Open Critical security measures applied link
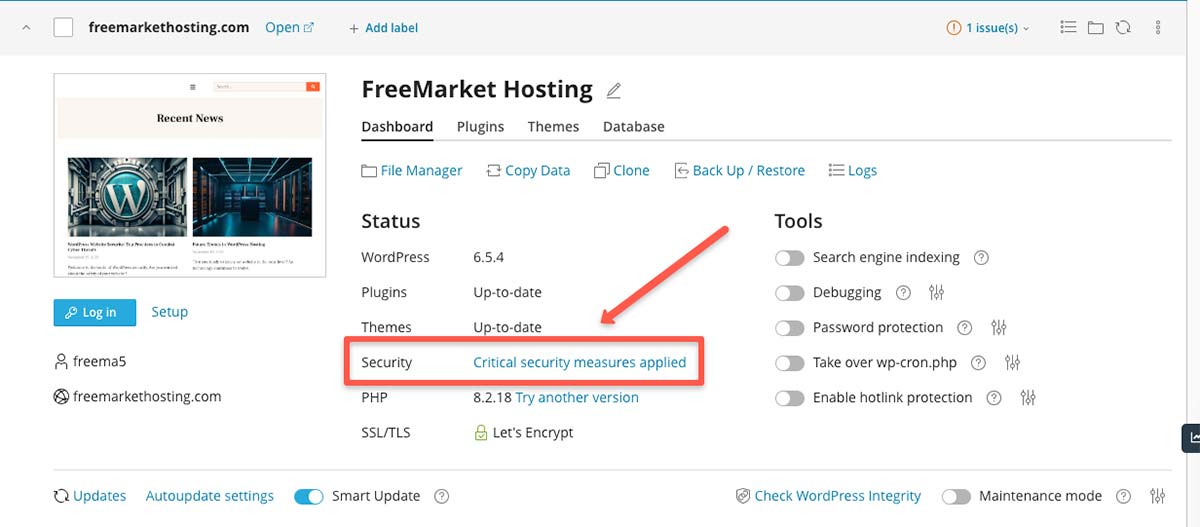The height and width of the screenshot is (527, 1200). tap(579, 362)
